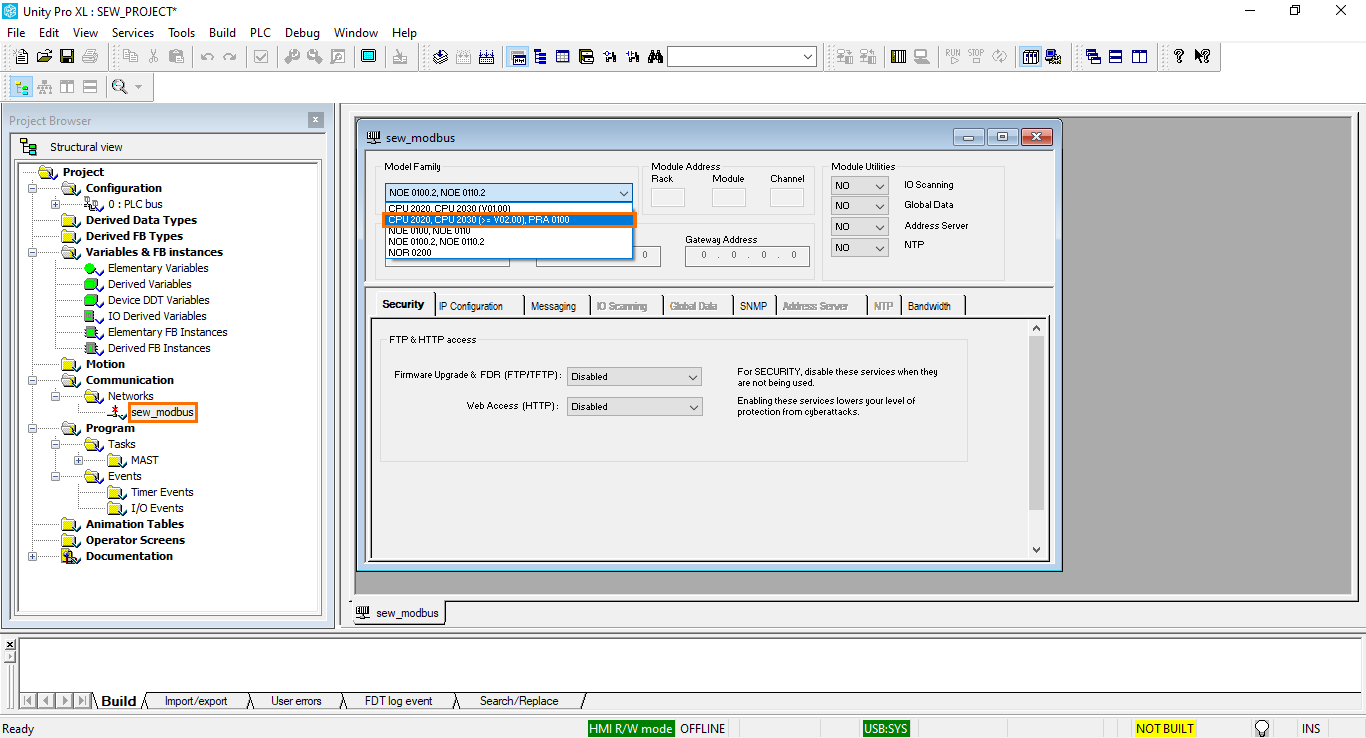Expand the 0 : PLC bus node

click(56, 204)
